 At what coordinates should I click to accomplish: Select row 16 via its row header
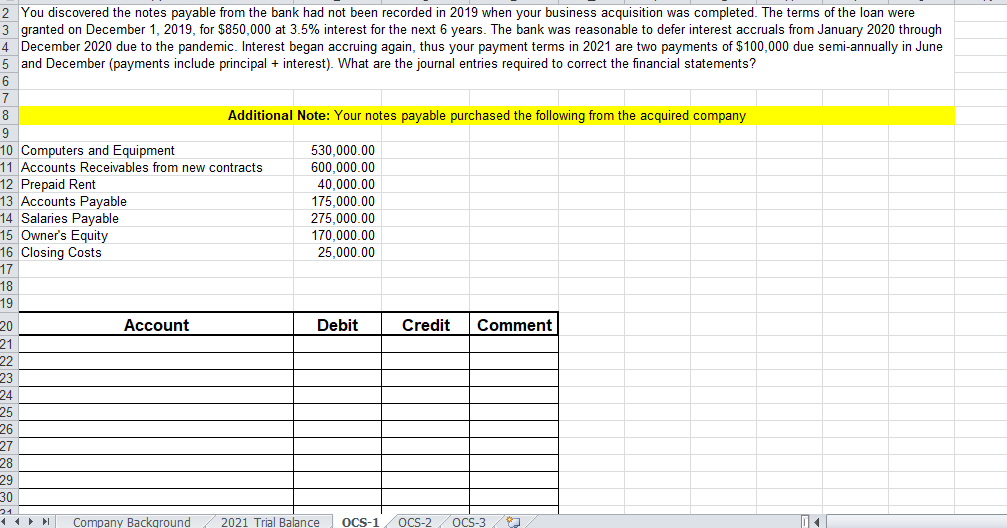point(8,252)
